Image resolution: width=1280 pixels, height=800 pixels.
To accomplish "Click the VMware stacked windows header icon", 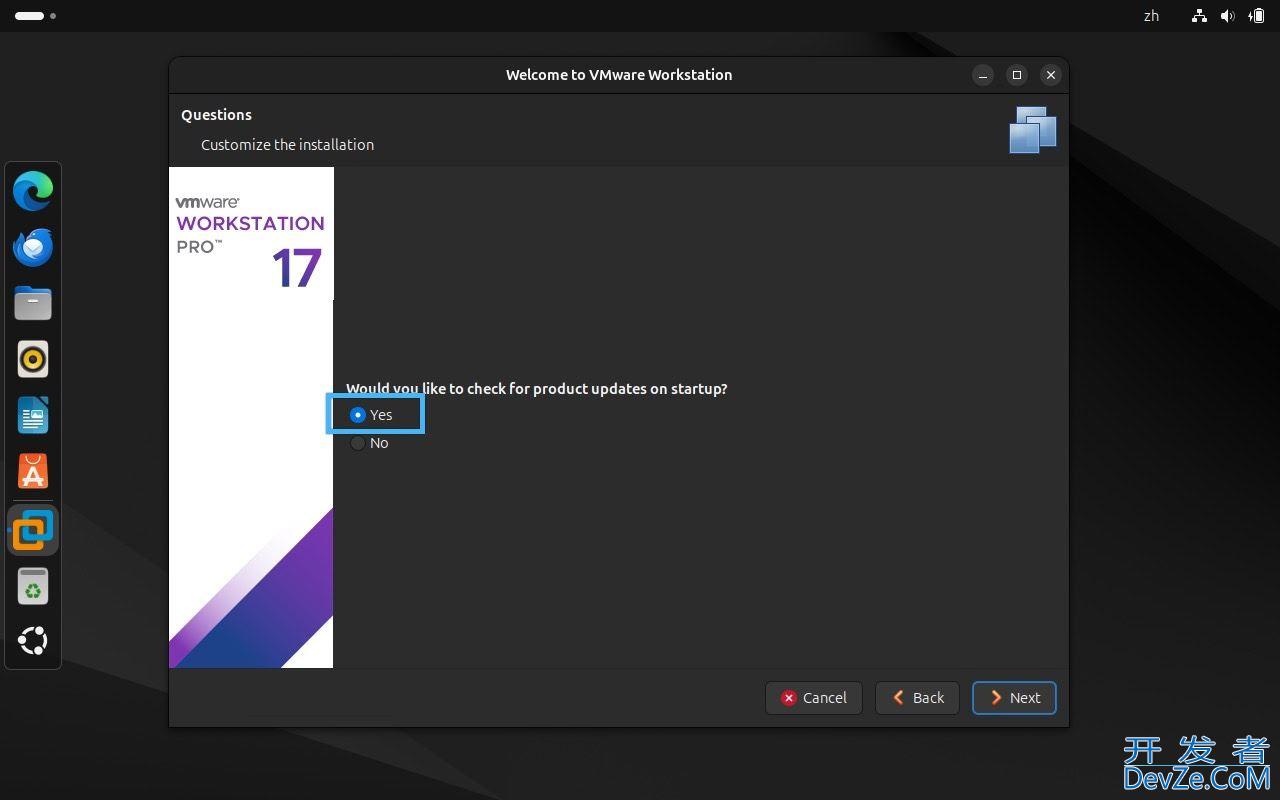I will pos(1033,130).
